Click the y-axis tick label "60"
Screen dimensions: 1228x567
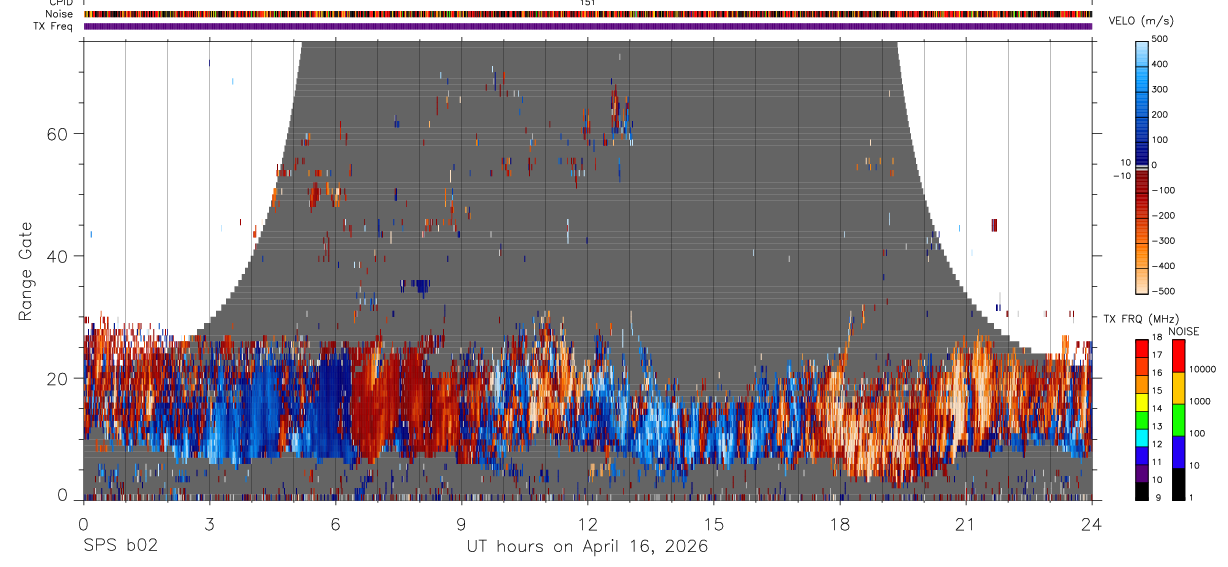(58, 134)
